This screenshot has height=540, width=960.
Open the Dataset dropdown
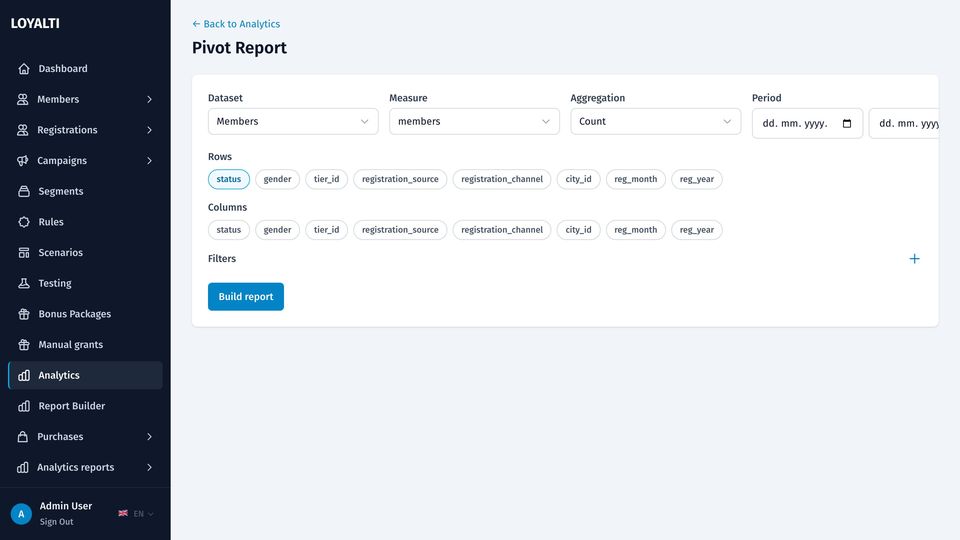(293, 121)
